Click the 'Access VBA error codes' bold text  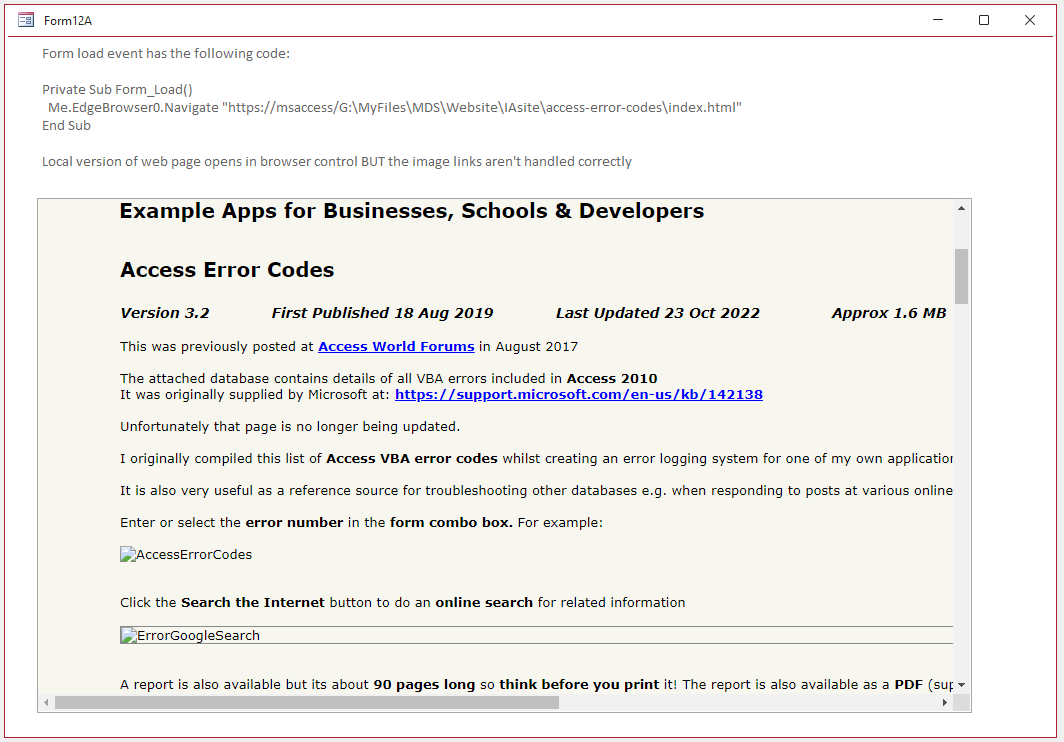tap(412, 458)
